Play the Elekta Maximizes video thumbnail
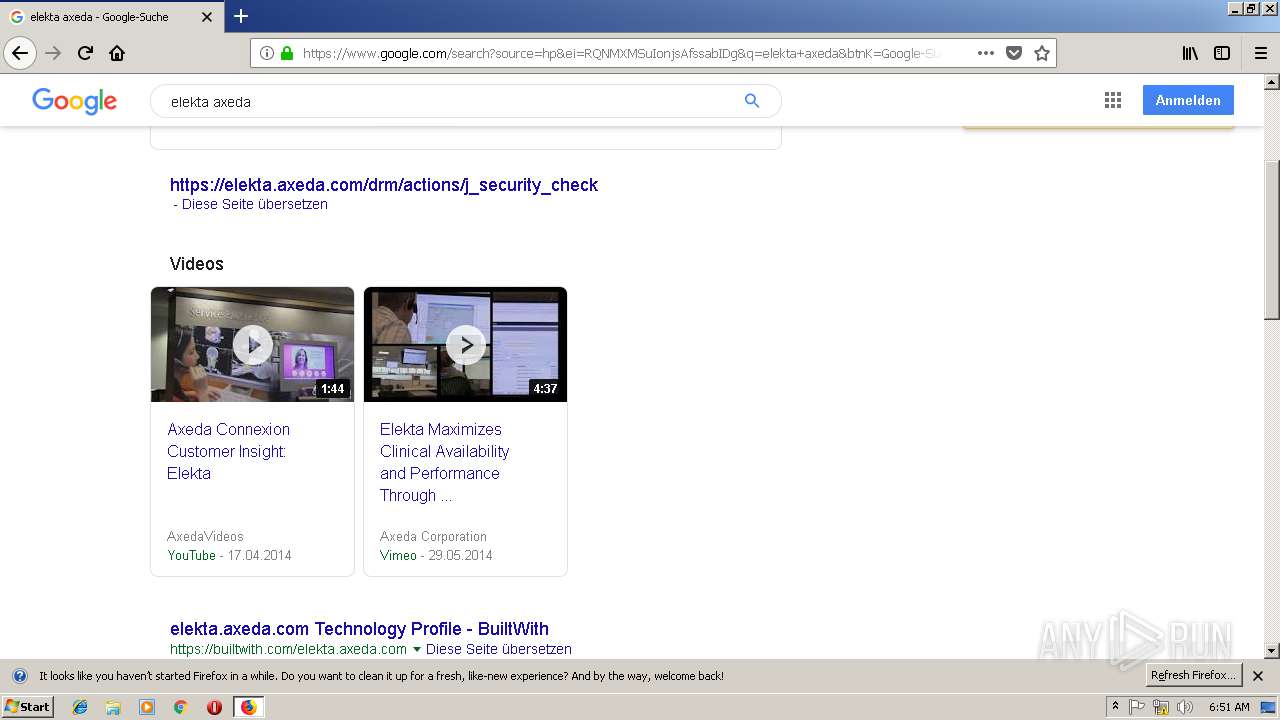The width and height of the screenshot is (1280, 720). (465, 344)
